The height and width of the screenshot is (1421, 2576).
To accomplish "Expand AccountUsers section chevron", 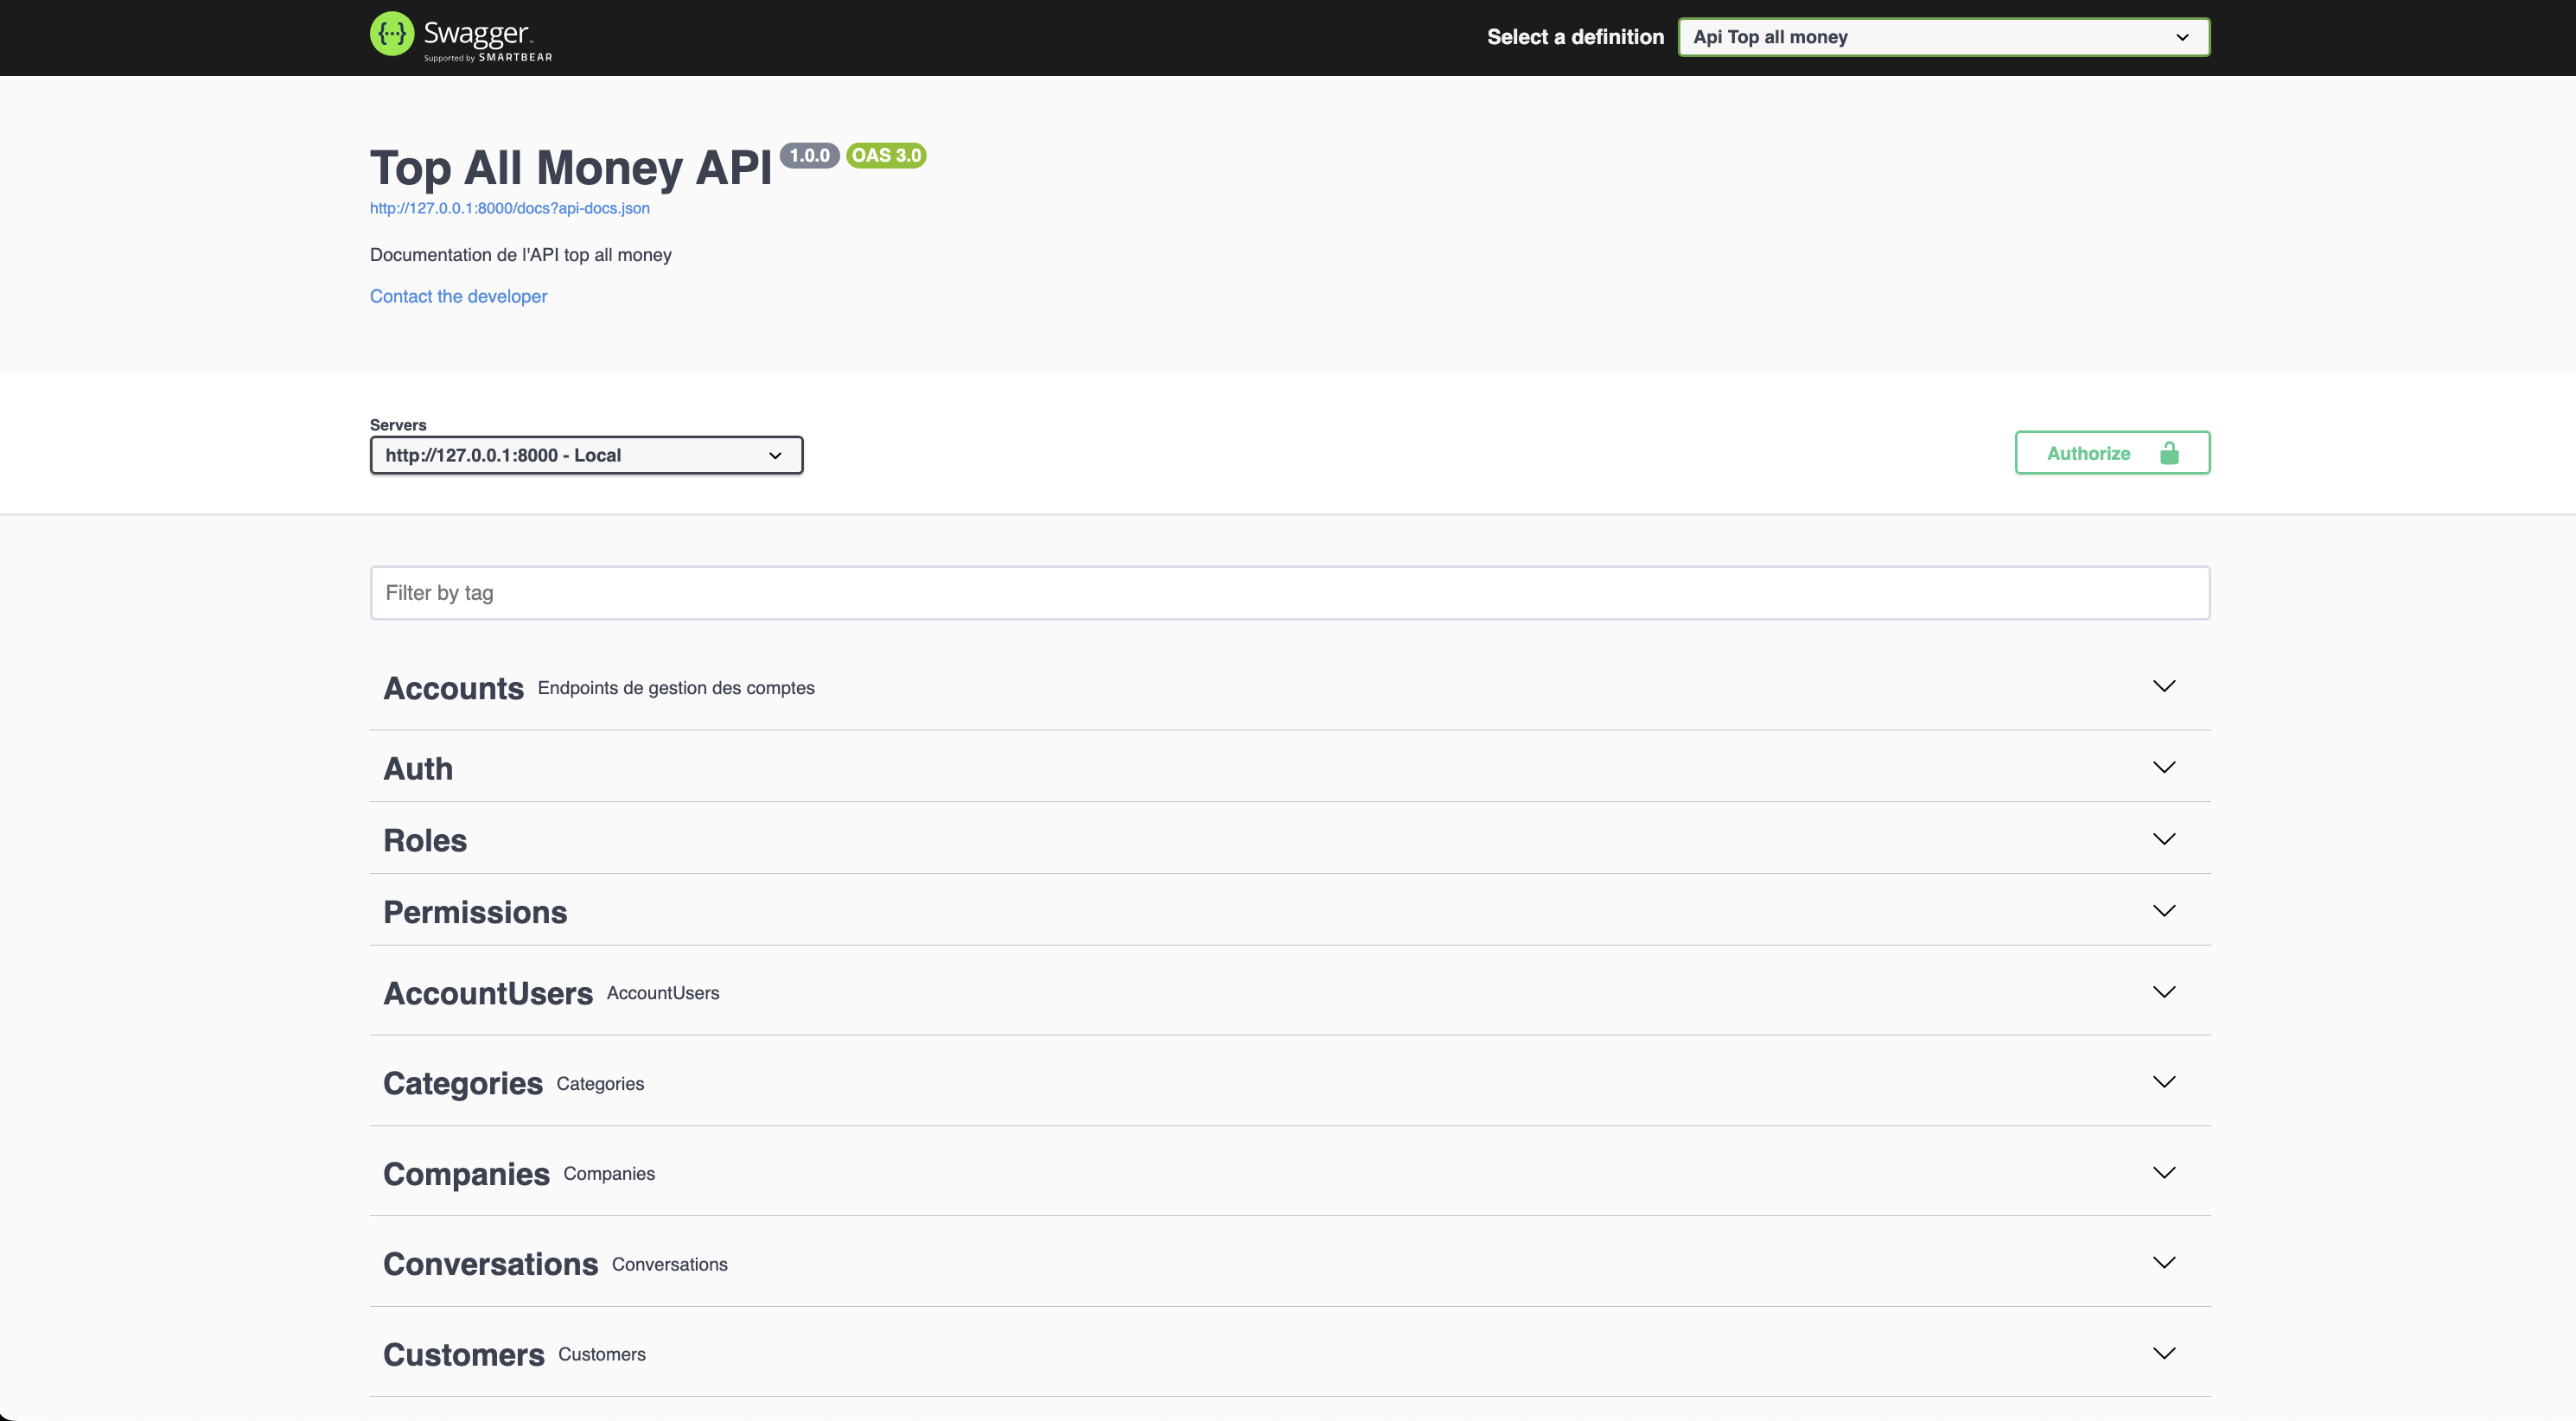I will pyautogui.click(x=2163, y=992).
